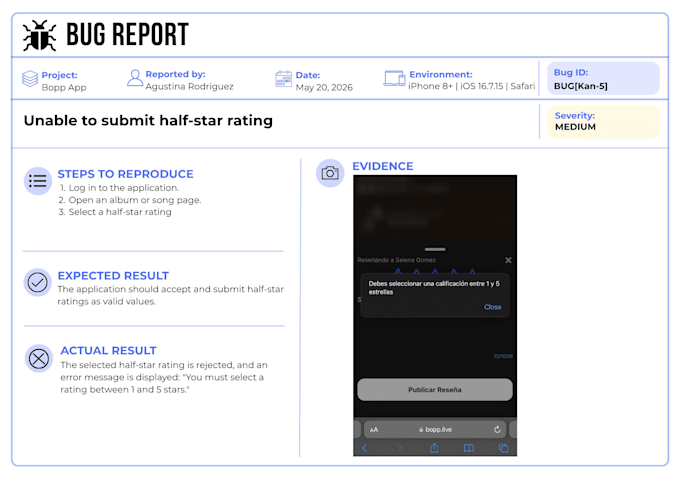The width and height of the screenshot is (680, 481).
Task: Click the Expected Result checkmark icon
Action: 38,282
